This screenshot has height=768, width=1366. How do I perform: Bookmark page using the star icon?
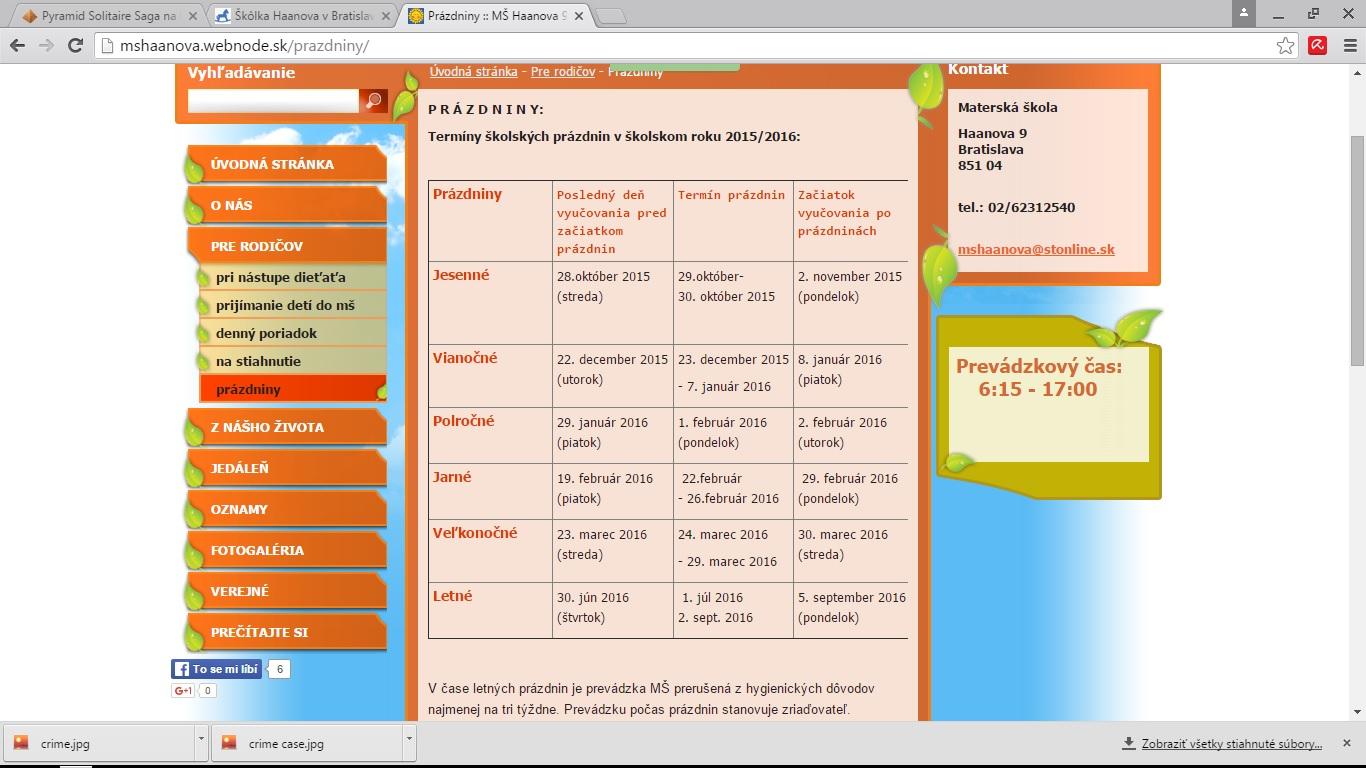1285,46
